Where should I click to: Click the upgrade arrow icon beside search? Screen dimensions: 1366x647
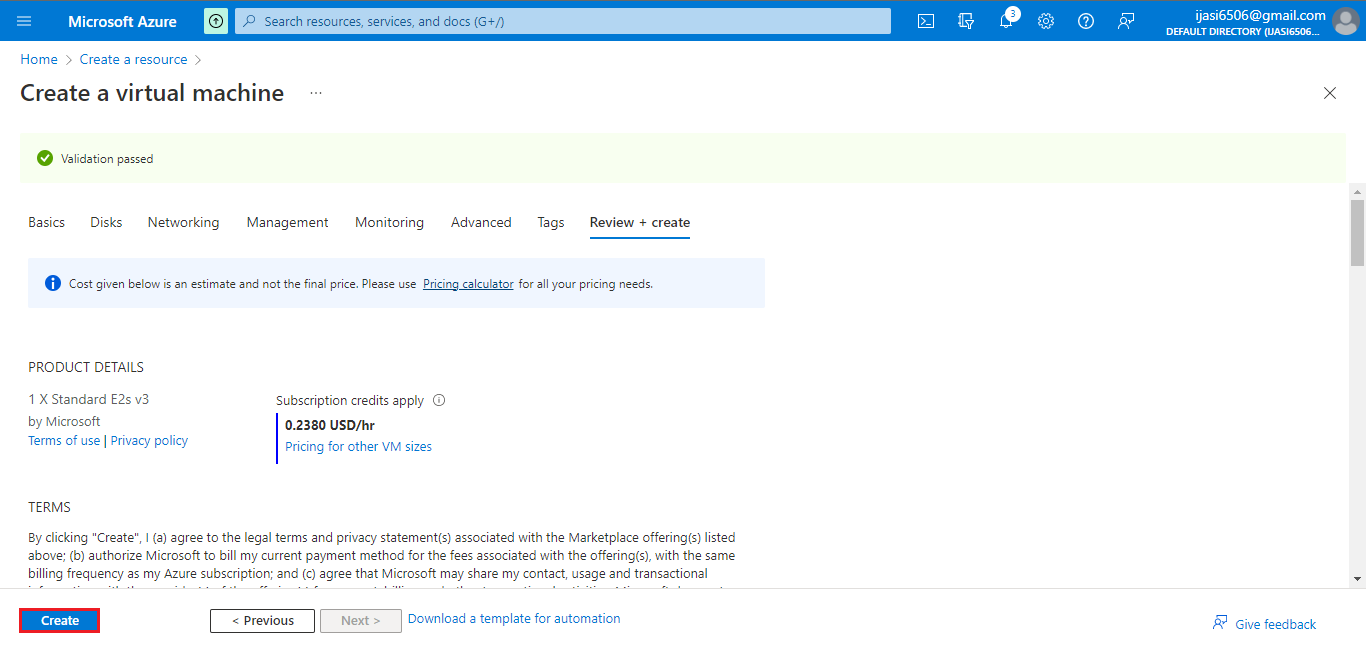(x=215, y=21)
